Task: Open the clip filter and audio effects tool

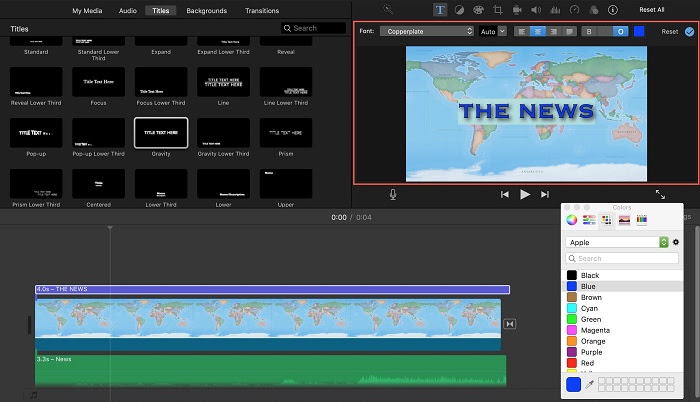Action: pos(594,10)
